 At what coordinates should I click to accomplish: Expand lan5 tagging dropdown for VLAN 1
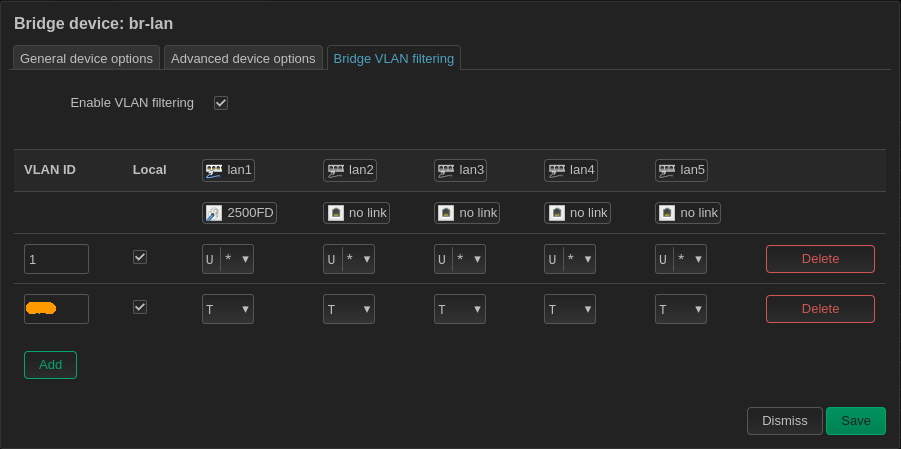coord(681,259)
